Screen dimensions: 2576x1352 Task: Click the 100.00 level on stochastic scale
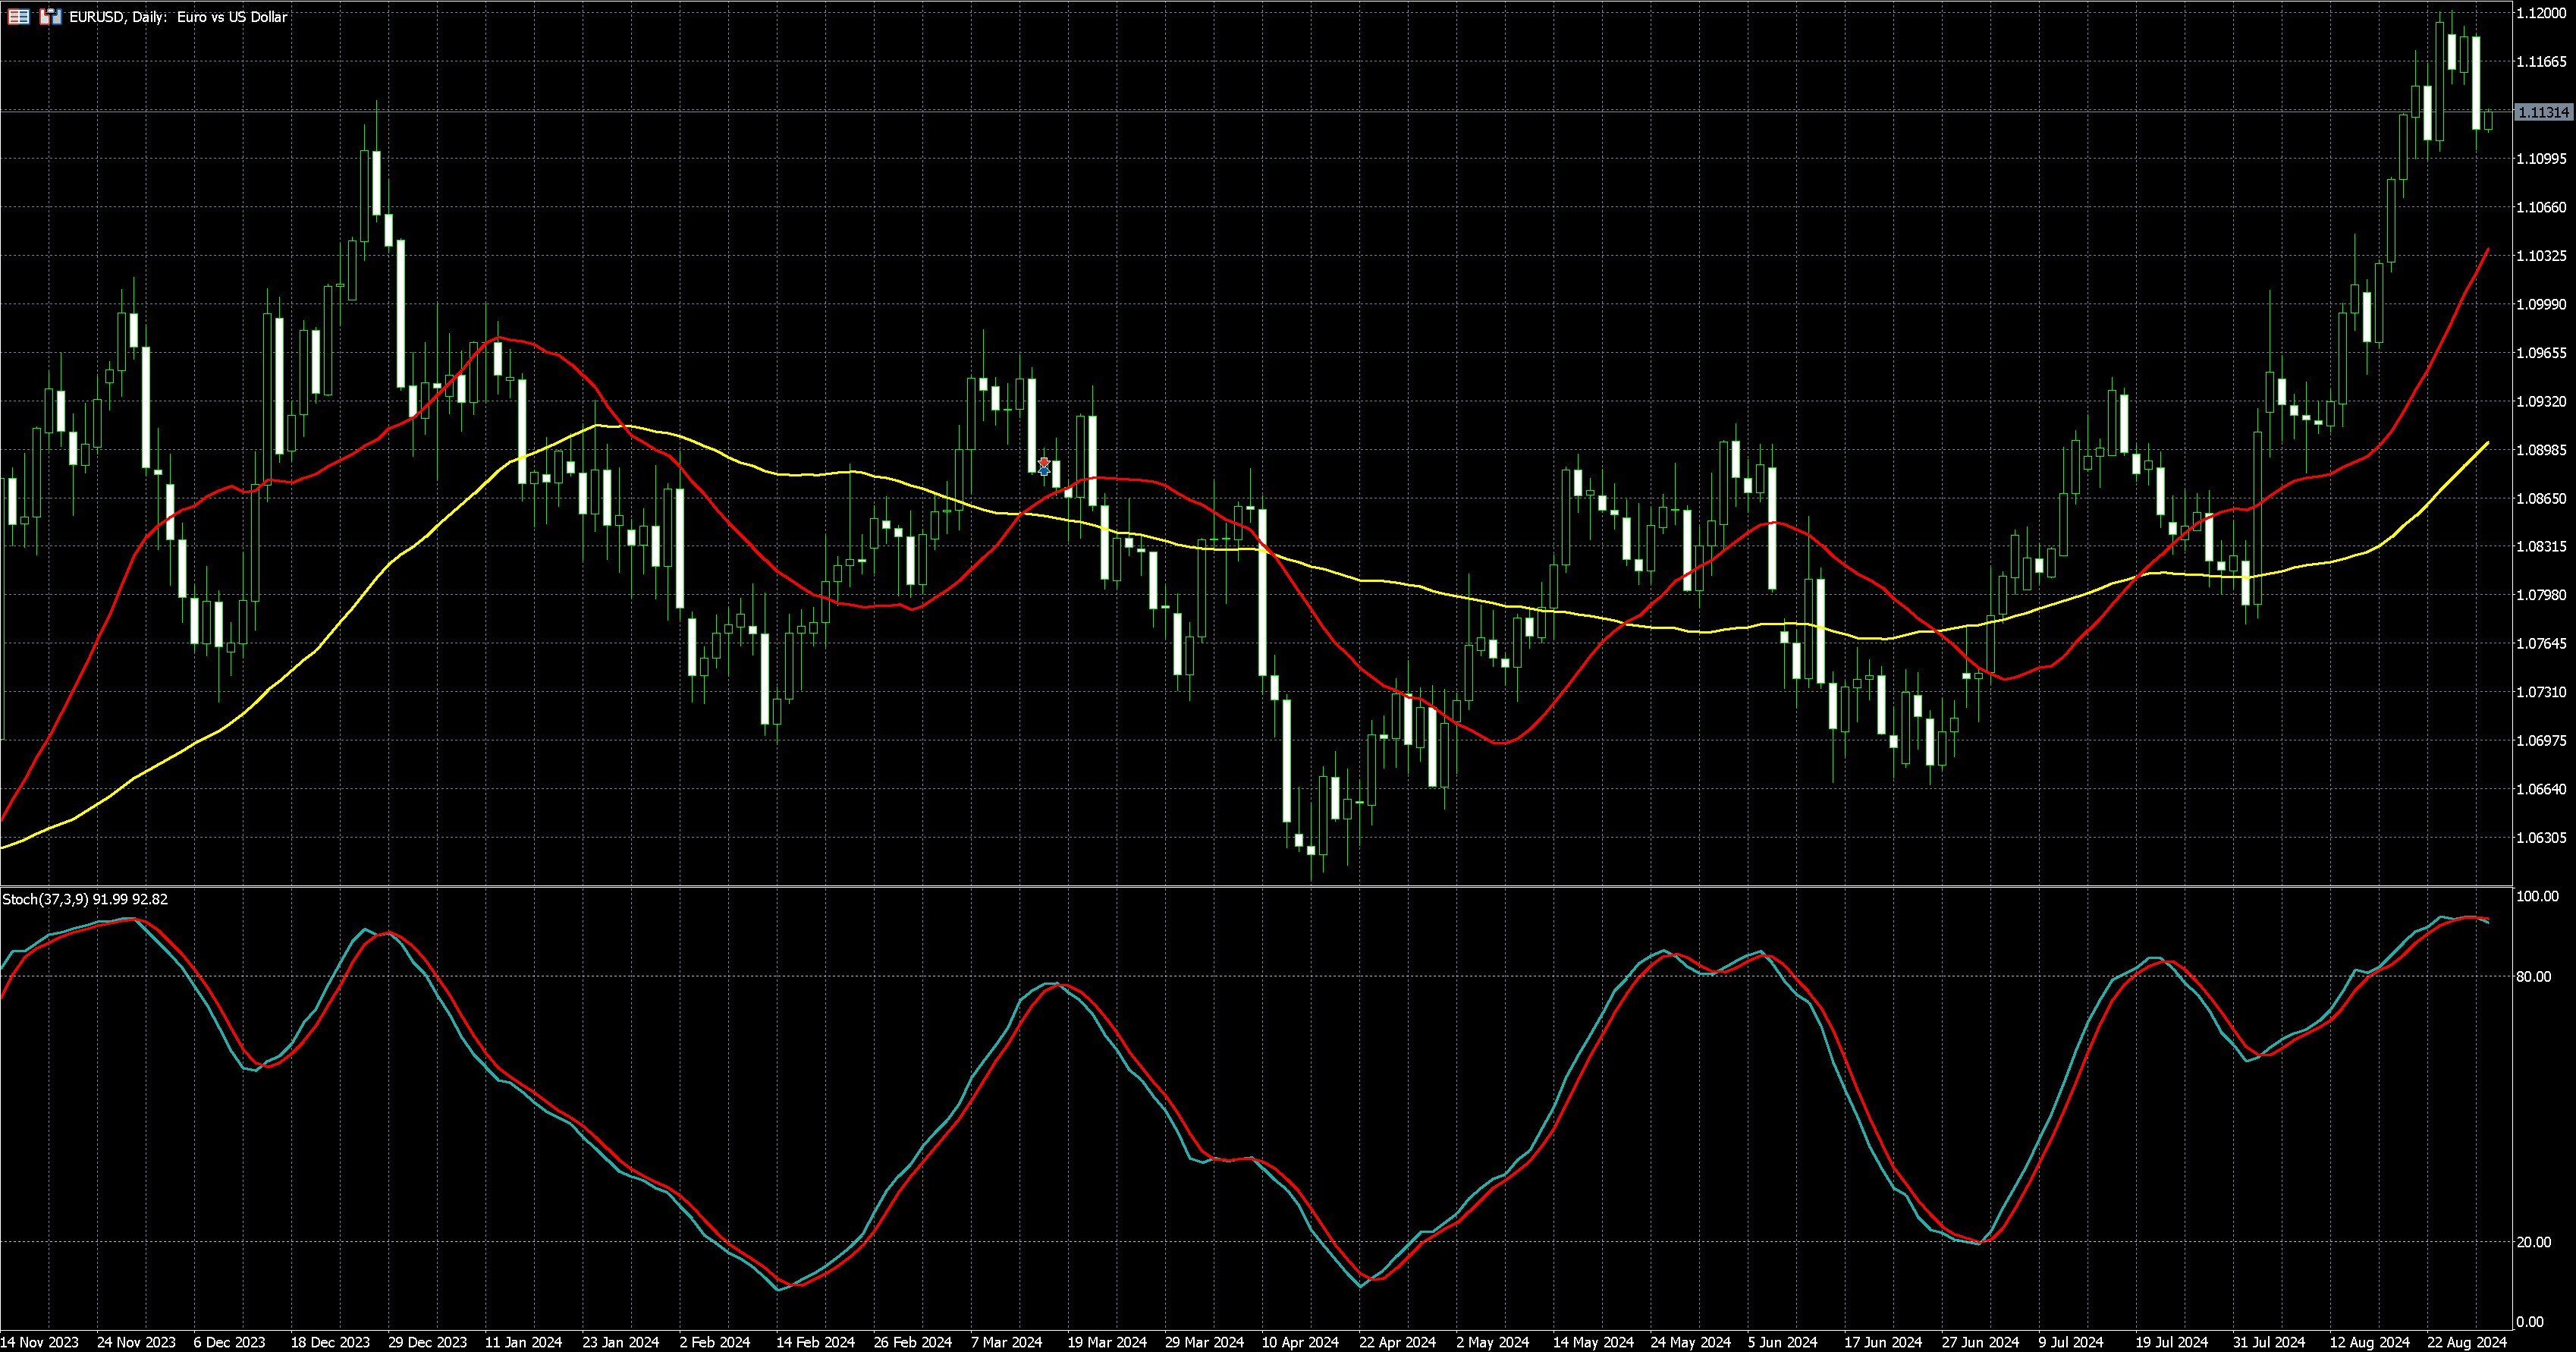coord(2537,896)
